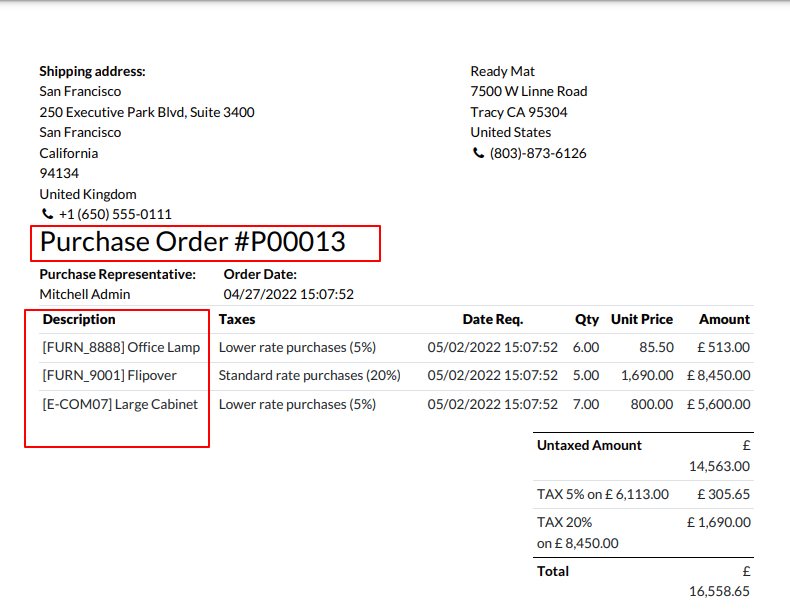
Task: Click the '[FURN_9001] Flipover' description
Action: [109, 376]
